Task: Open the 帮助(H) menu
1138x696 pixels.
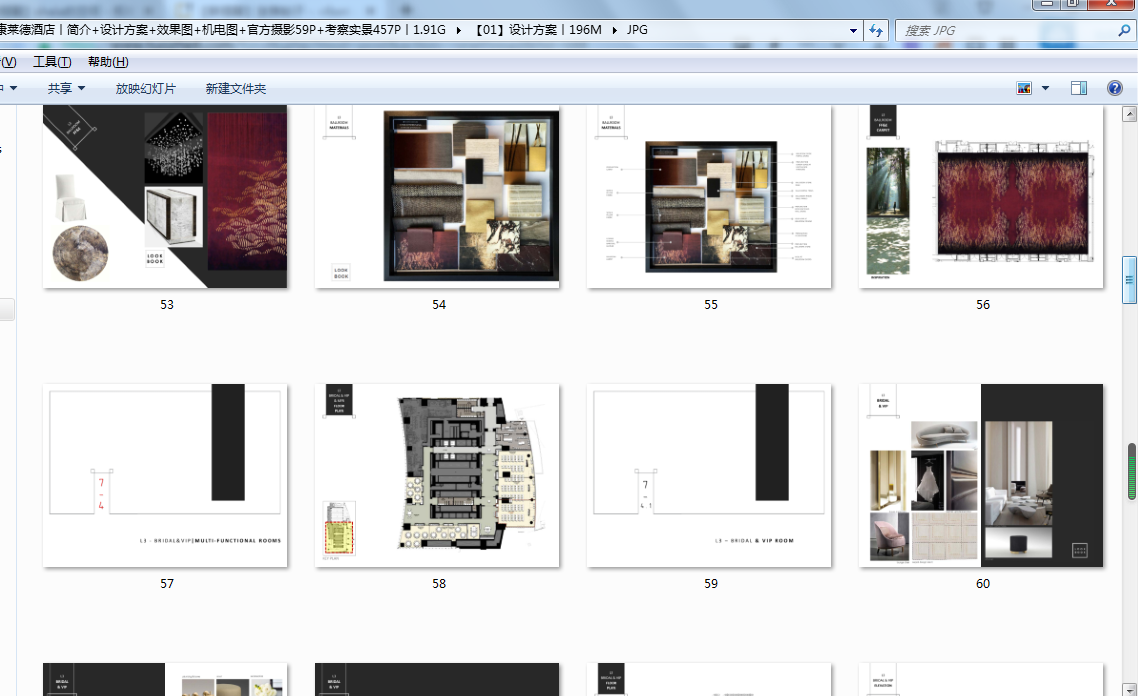Action: click(108, 62)
